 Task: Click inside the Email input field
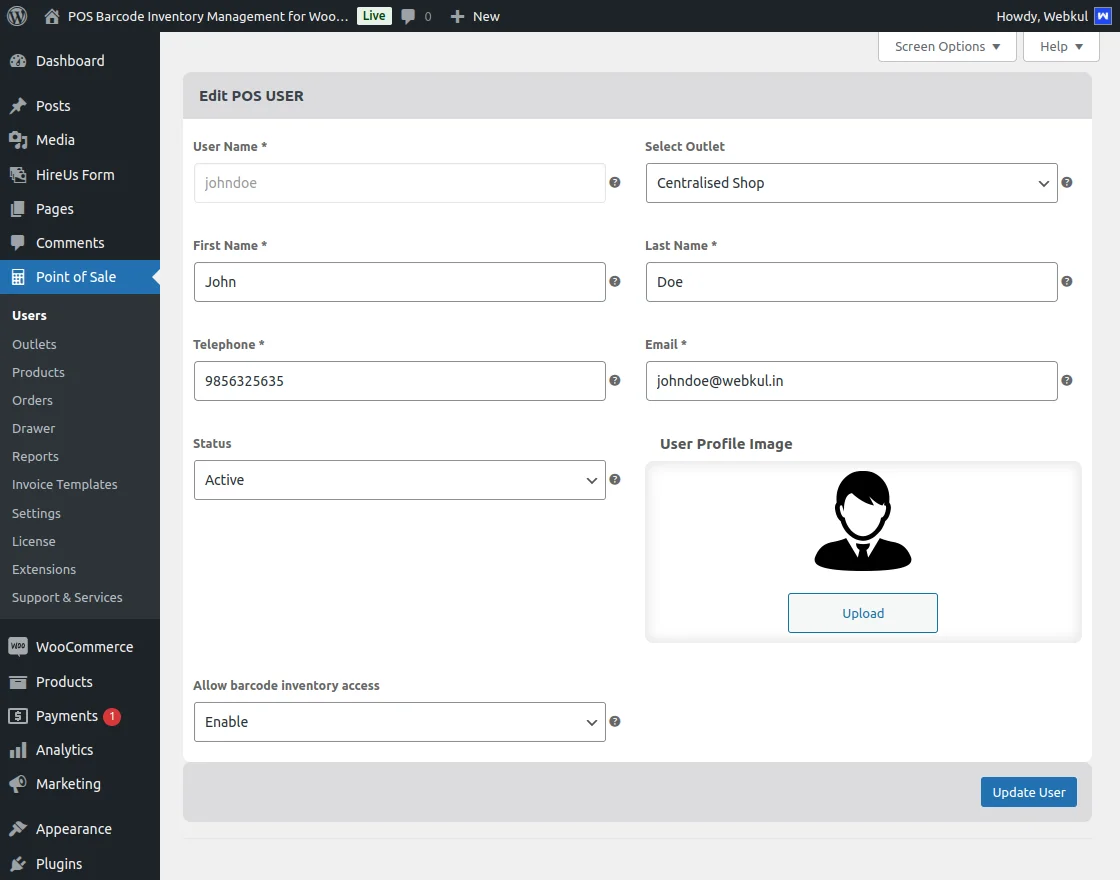[851, 381]
